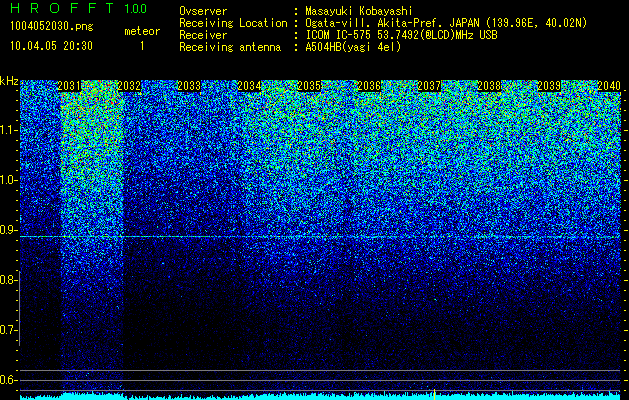
Task: Click the HROFFT program title
Action: (x=62, y=8)
